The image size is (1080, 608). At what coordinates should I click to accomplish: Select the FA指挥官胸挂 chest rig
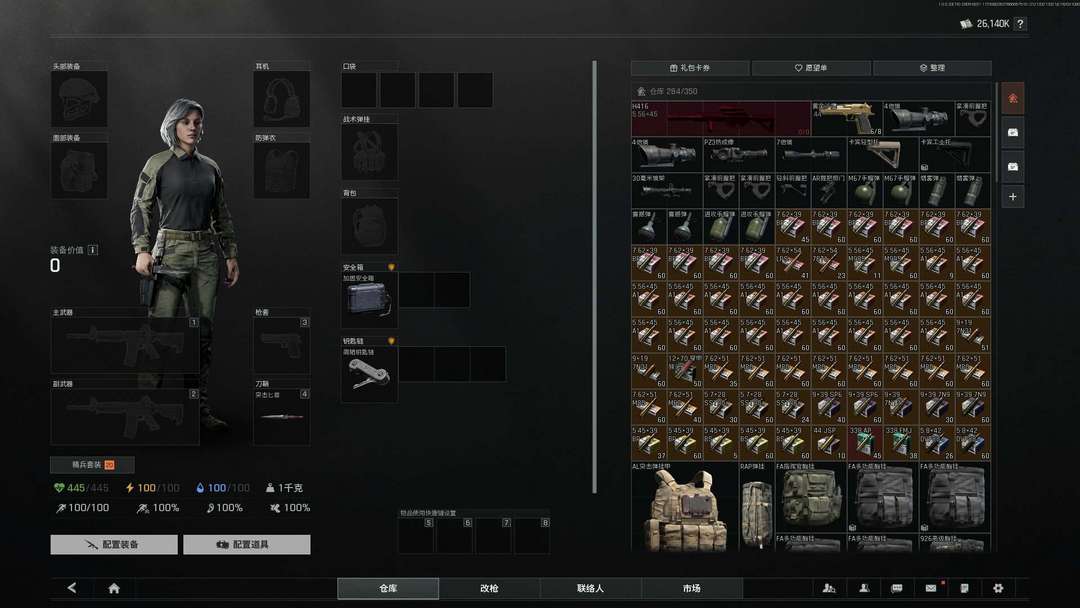811,496
